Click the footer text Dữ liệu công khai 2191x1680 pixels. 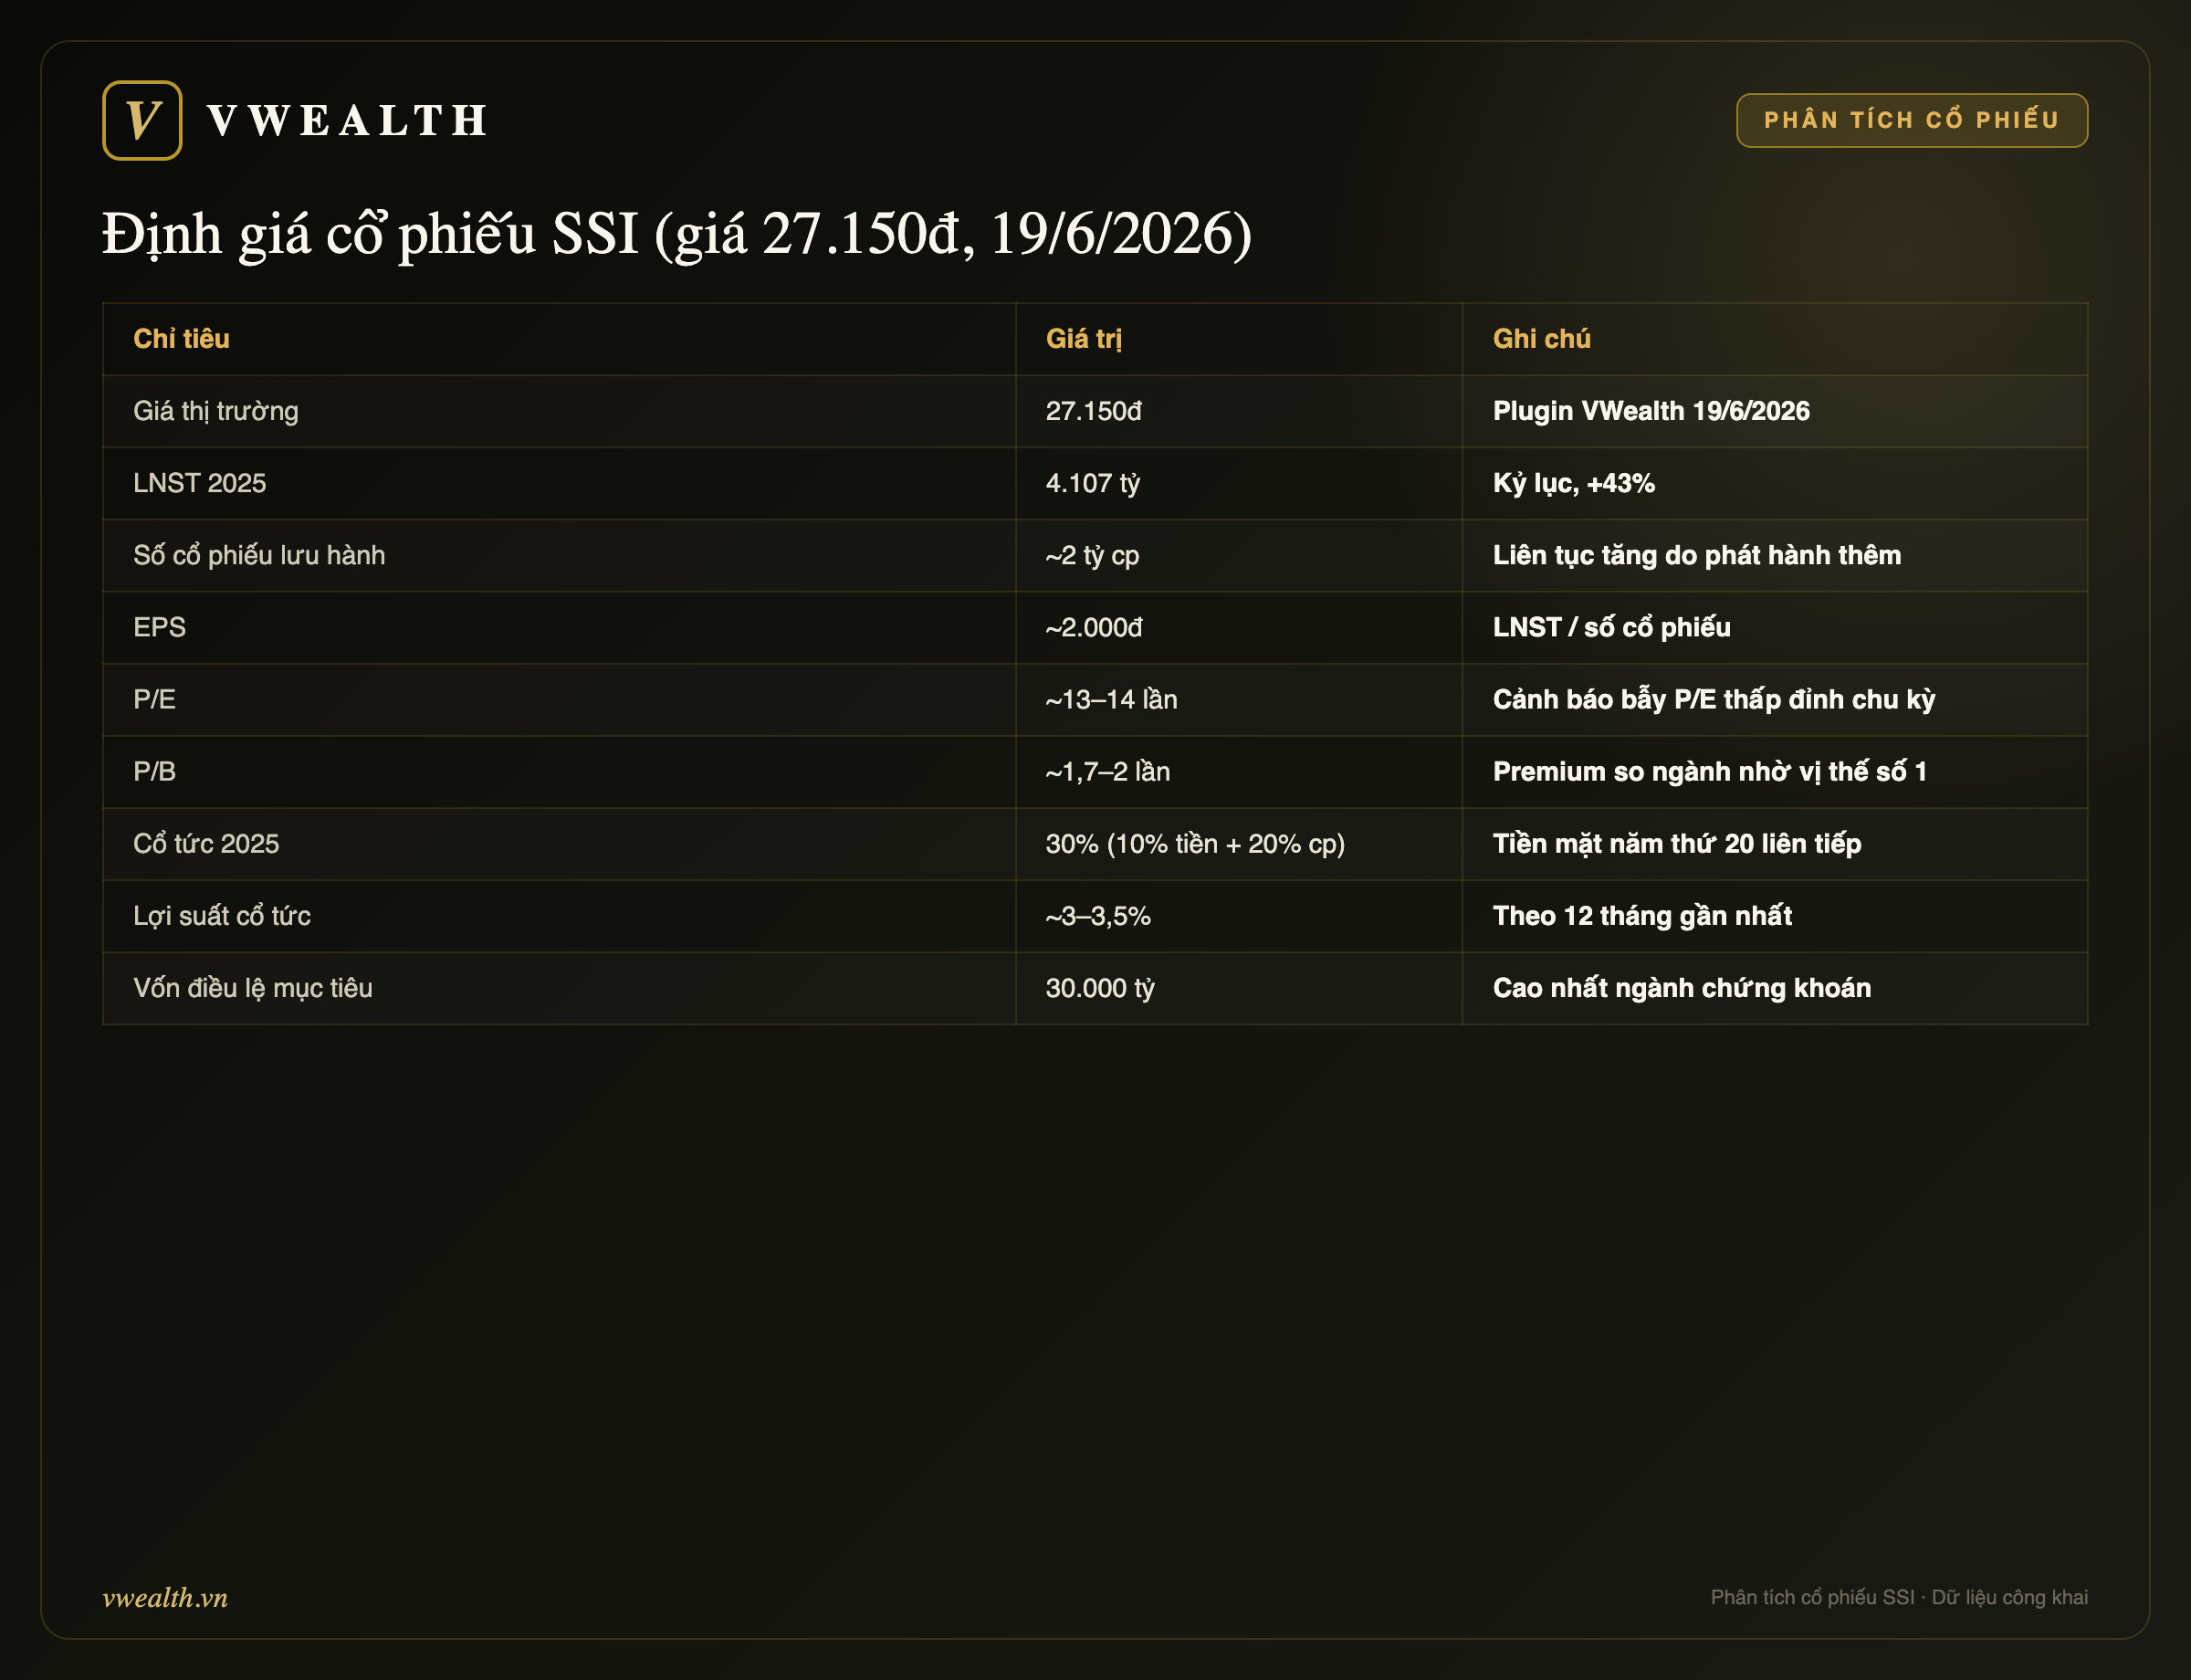tap(2009, 1597)
